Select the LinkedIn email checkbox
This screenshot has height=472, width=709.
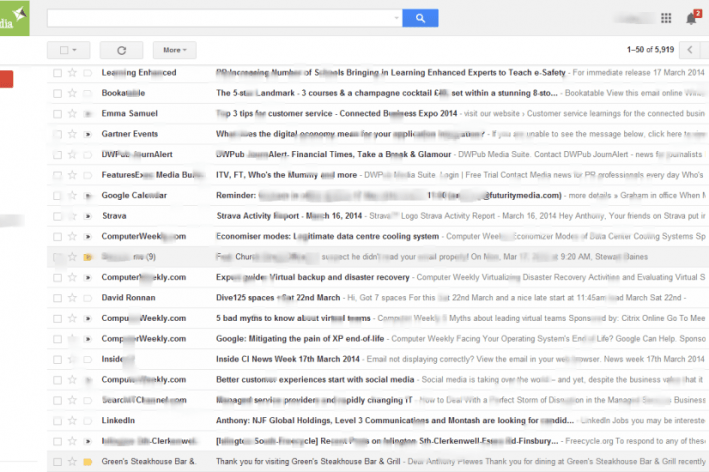(57, 421)
